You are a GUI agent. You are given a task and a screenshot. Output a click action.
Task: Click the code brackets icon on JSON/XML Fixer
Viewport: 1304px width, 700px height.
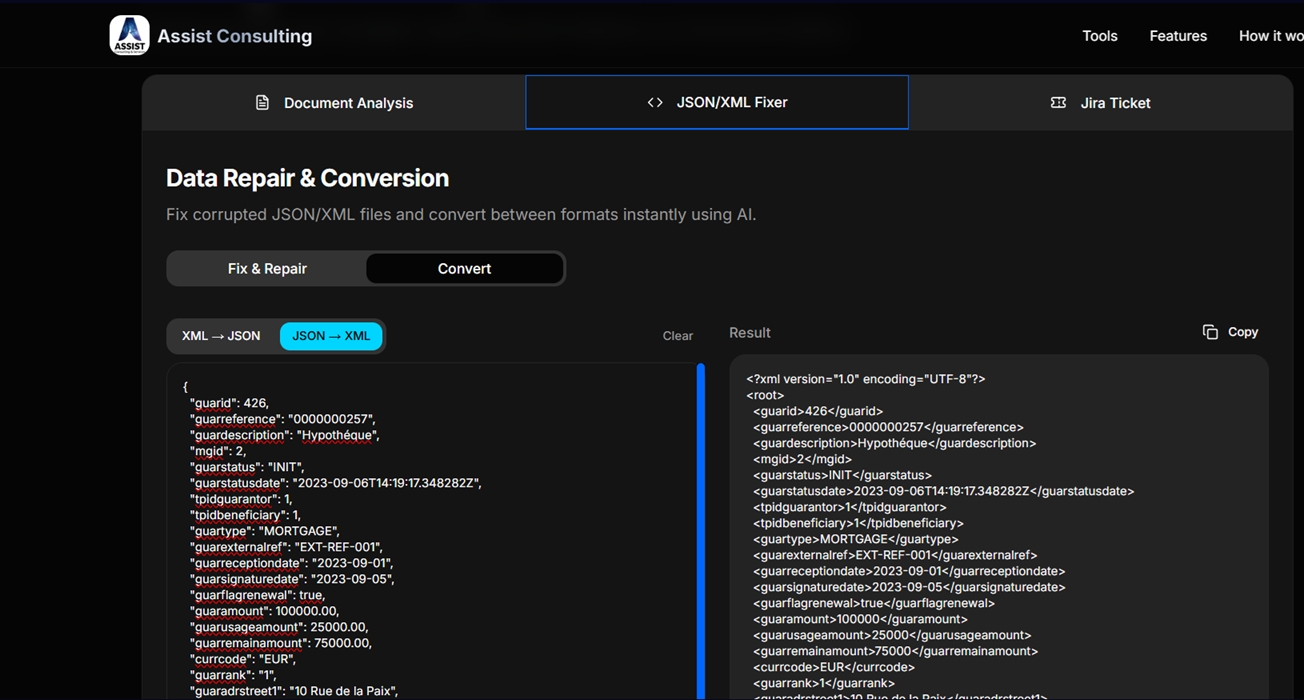[x=655, y=103]
